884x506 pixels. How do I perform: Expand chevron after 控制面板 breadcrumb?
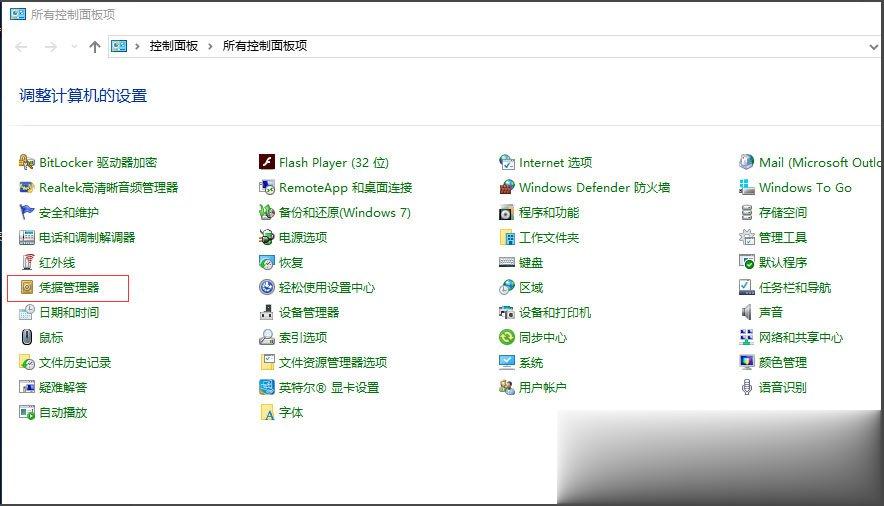(x=210, y=47)
